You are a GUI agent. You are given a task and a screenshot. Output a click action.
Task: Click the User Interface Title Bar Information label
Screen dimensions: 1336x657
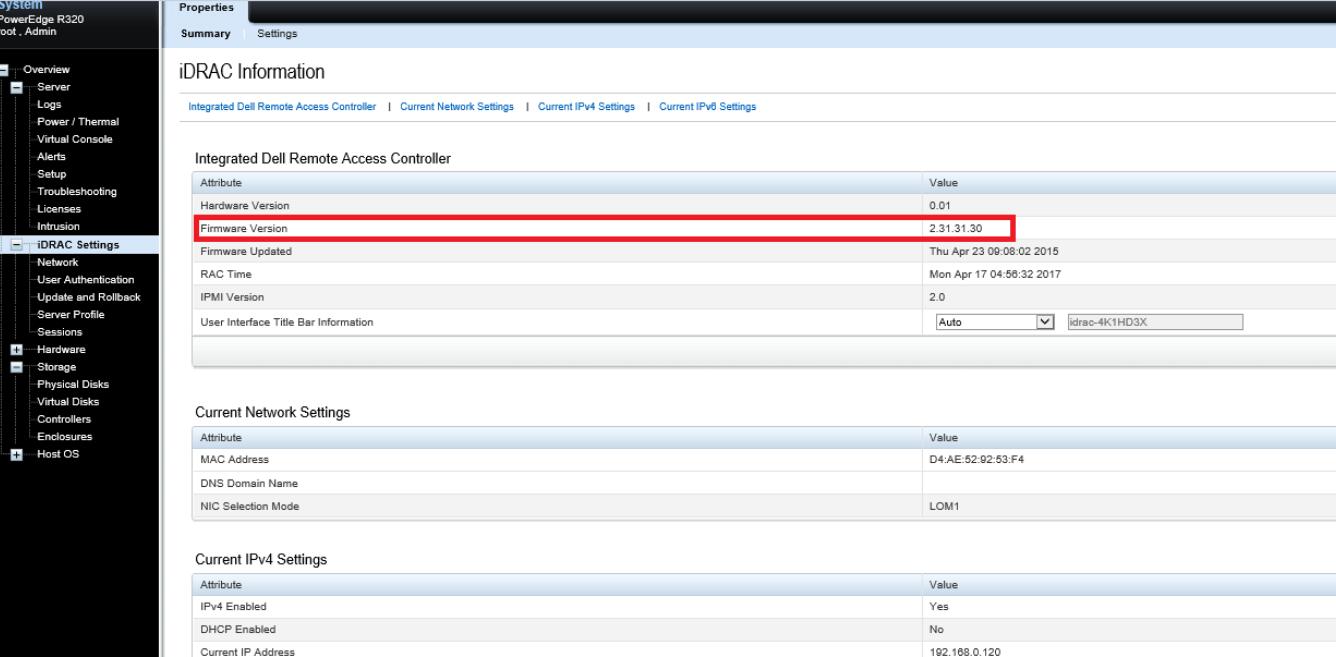tap(287, 322)
